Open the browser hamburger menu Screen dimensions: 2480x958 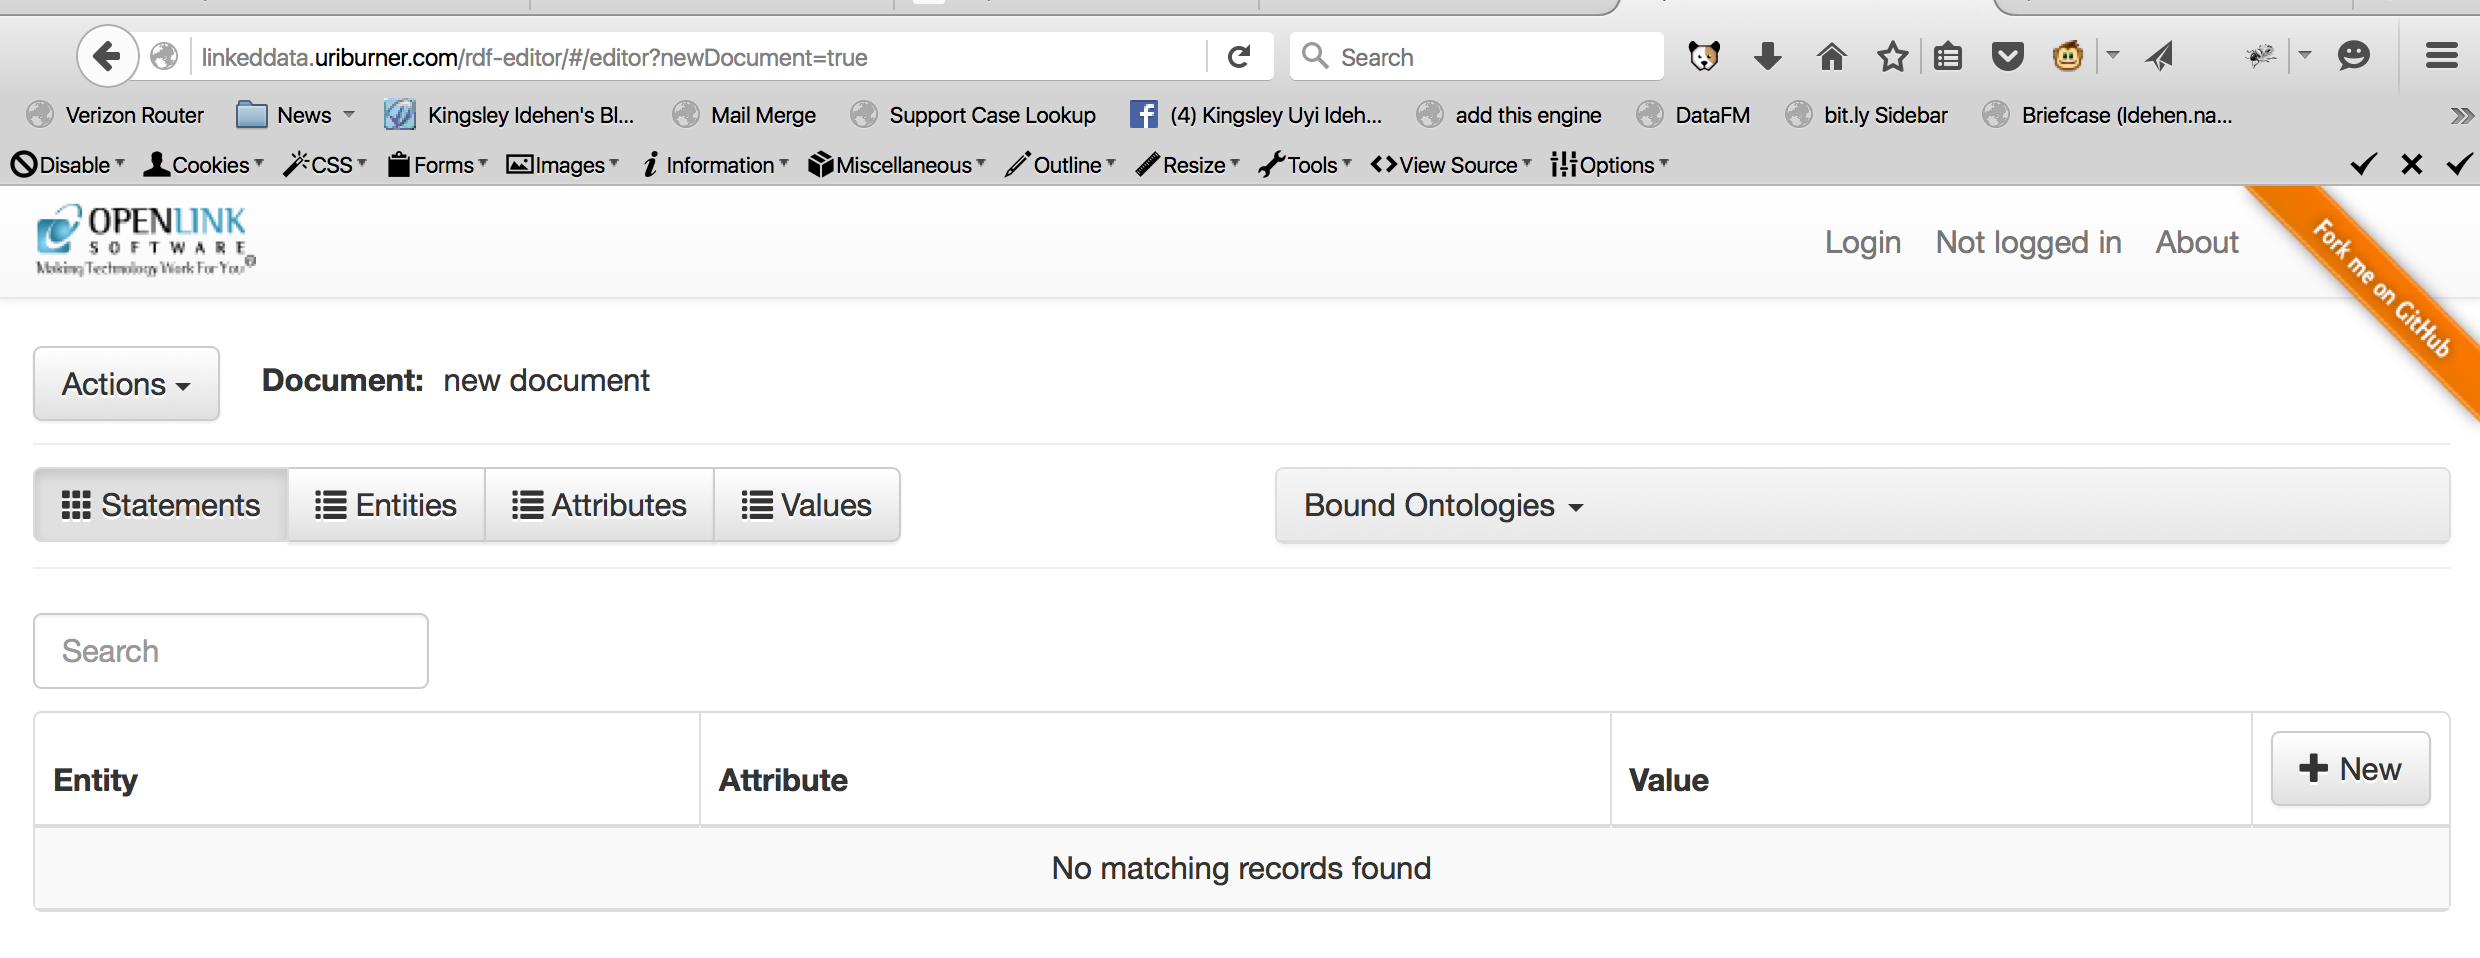[x=2441, y=57]
